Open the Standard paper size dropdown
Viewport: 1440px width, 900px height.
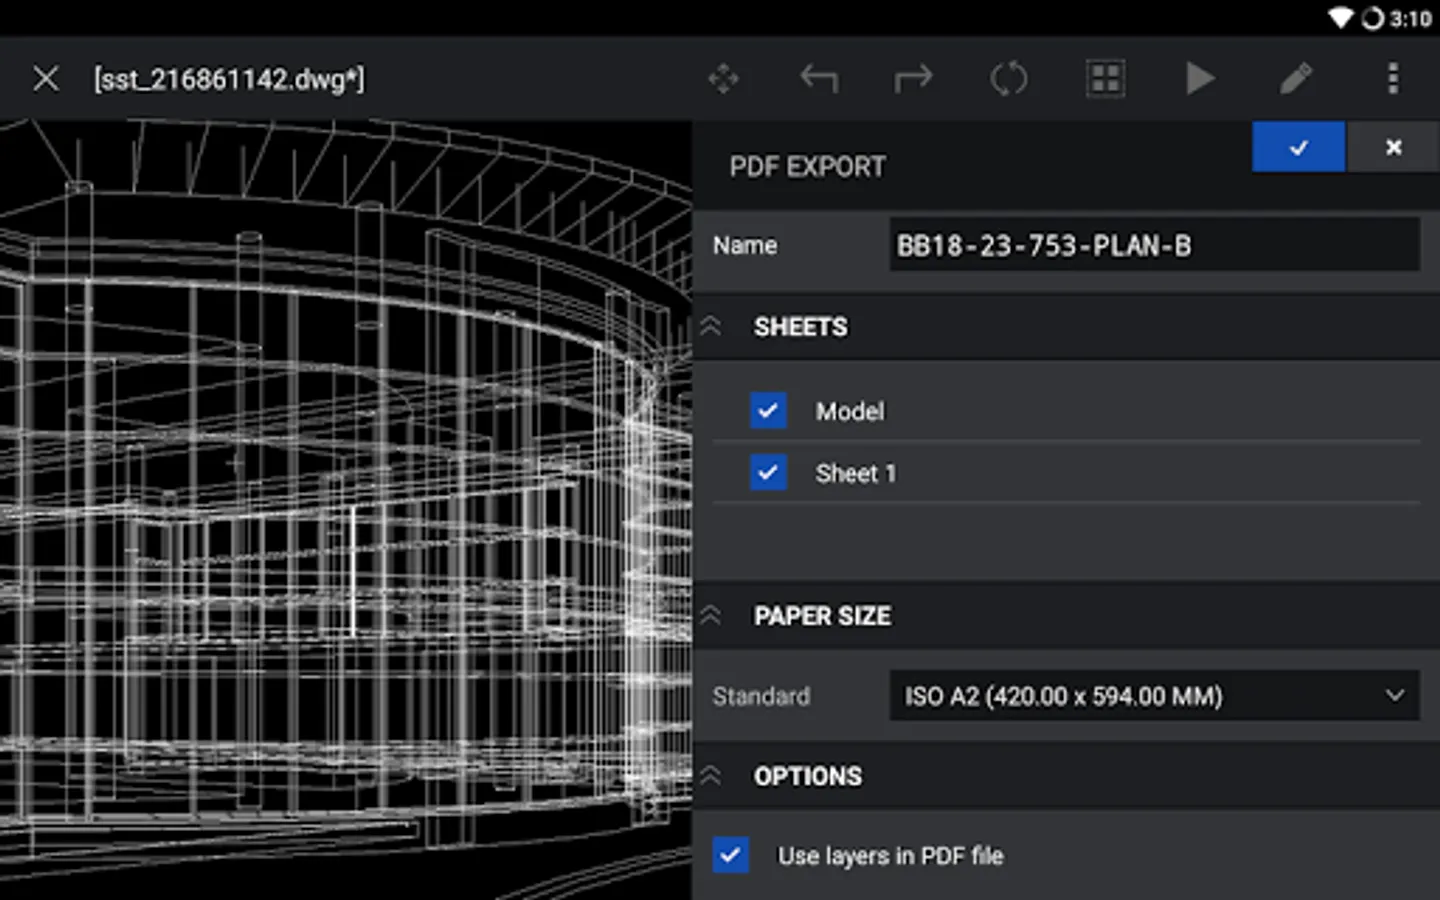point(1154,696)
